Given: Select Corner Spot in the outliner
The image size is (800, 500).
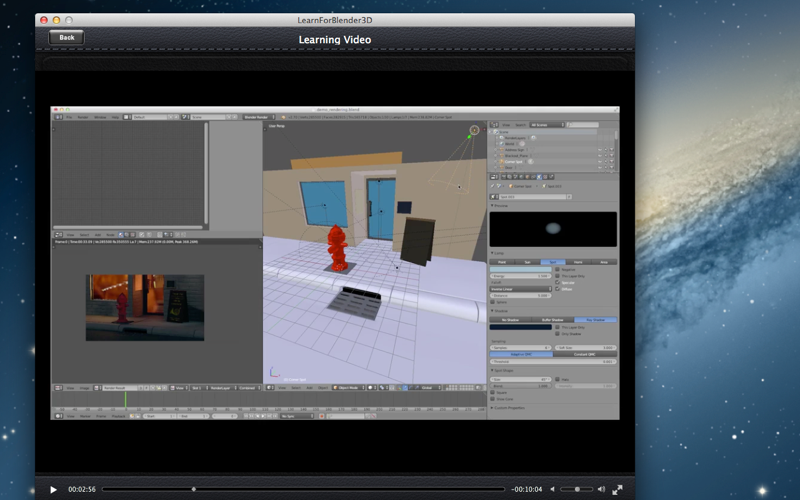Looking at the screenshot, I should tap(514, 162).
